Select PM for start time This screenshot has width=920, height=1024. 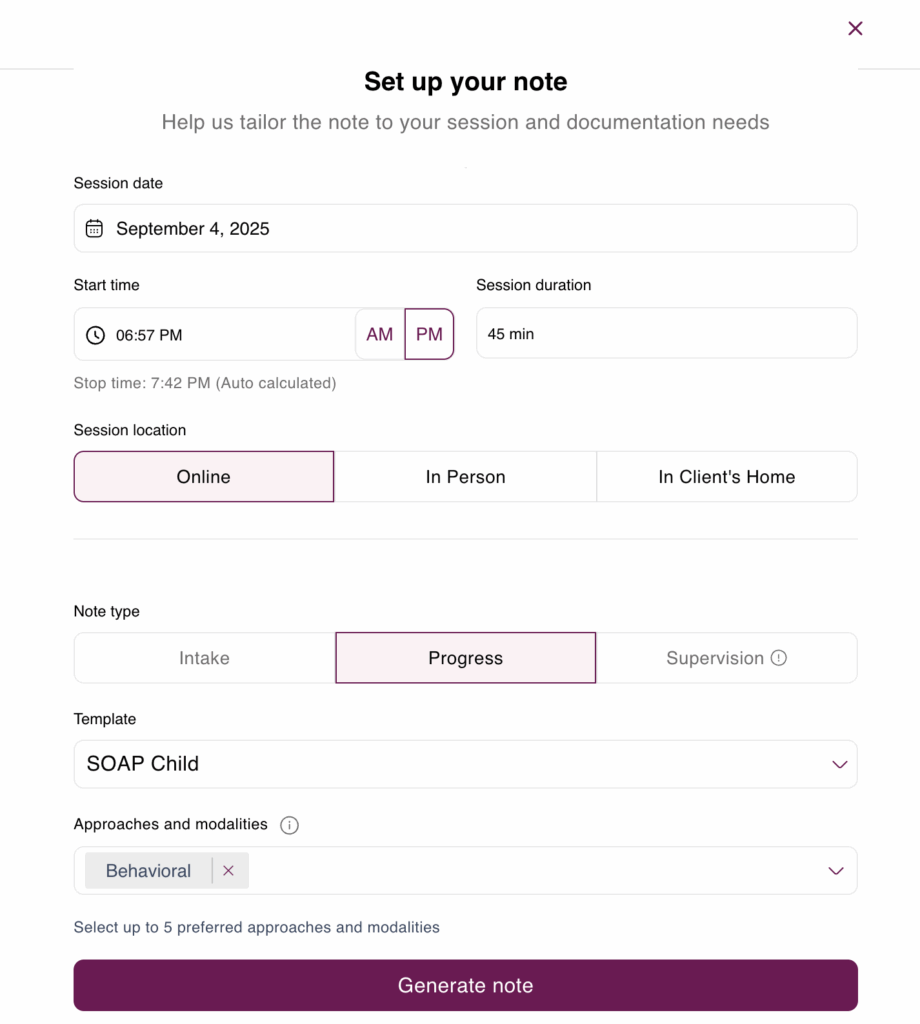(x=429, y=334)
